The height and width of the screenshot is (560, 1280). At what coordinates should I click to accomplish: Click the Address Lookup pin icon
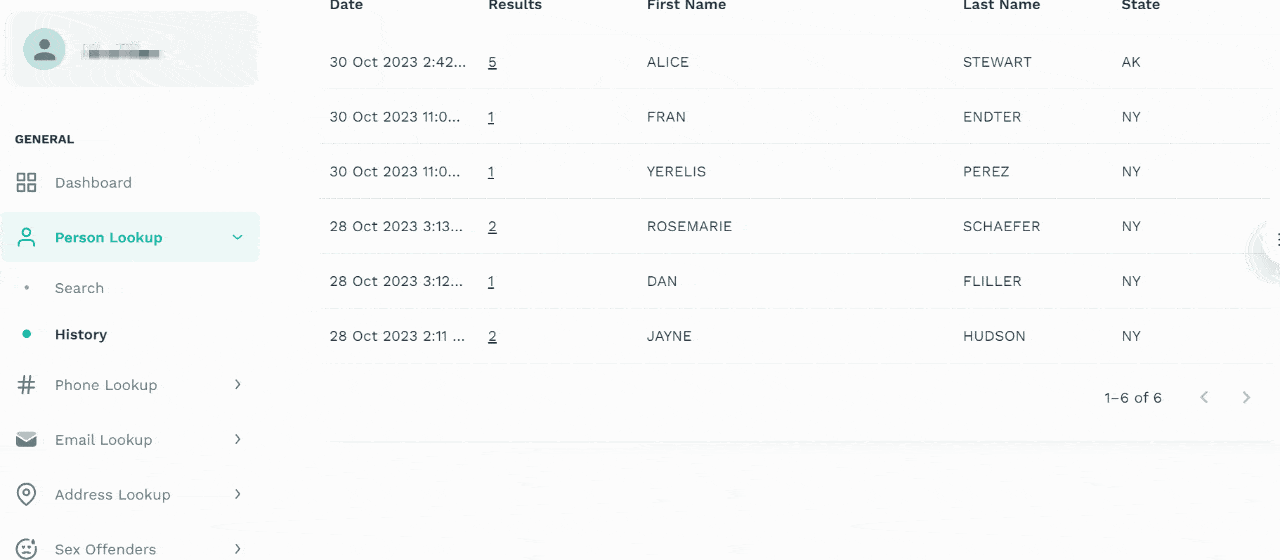[26, 495]
